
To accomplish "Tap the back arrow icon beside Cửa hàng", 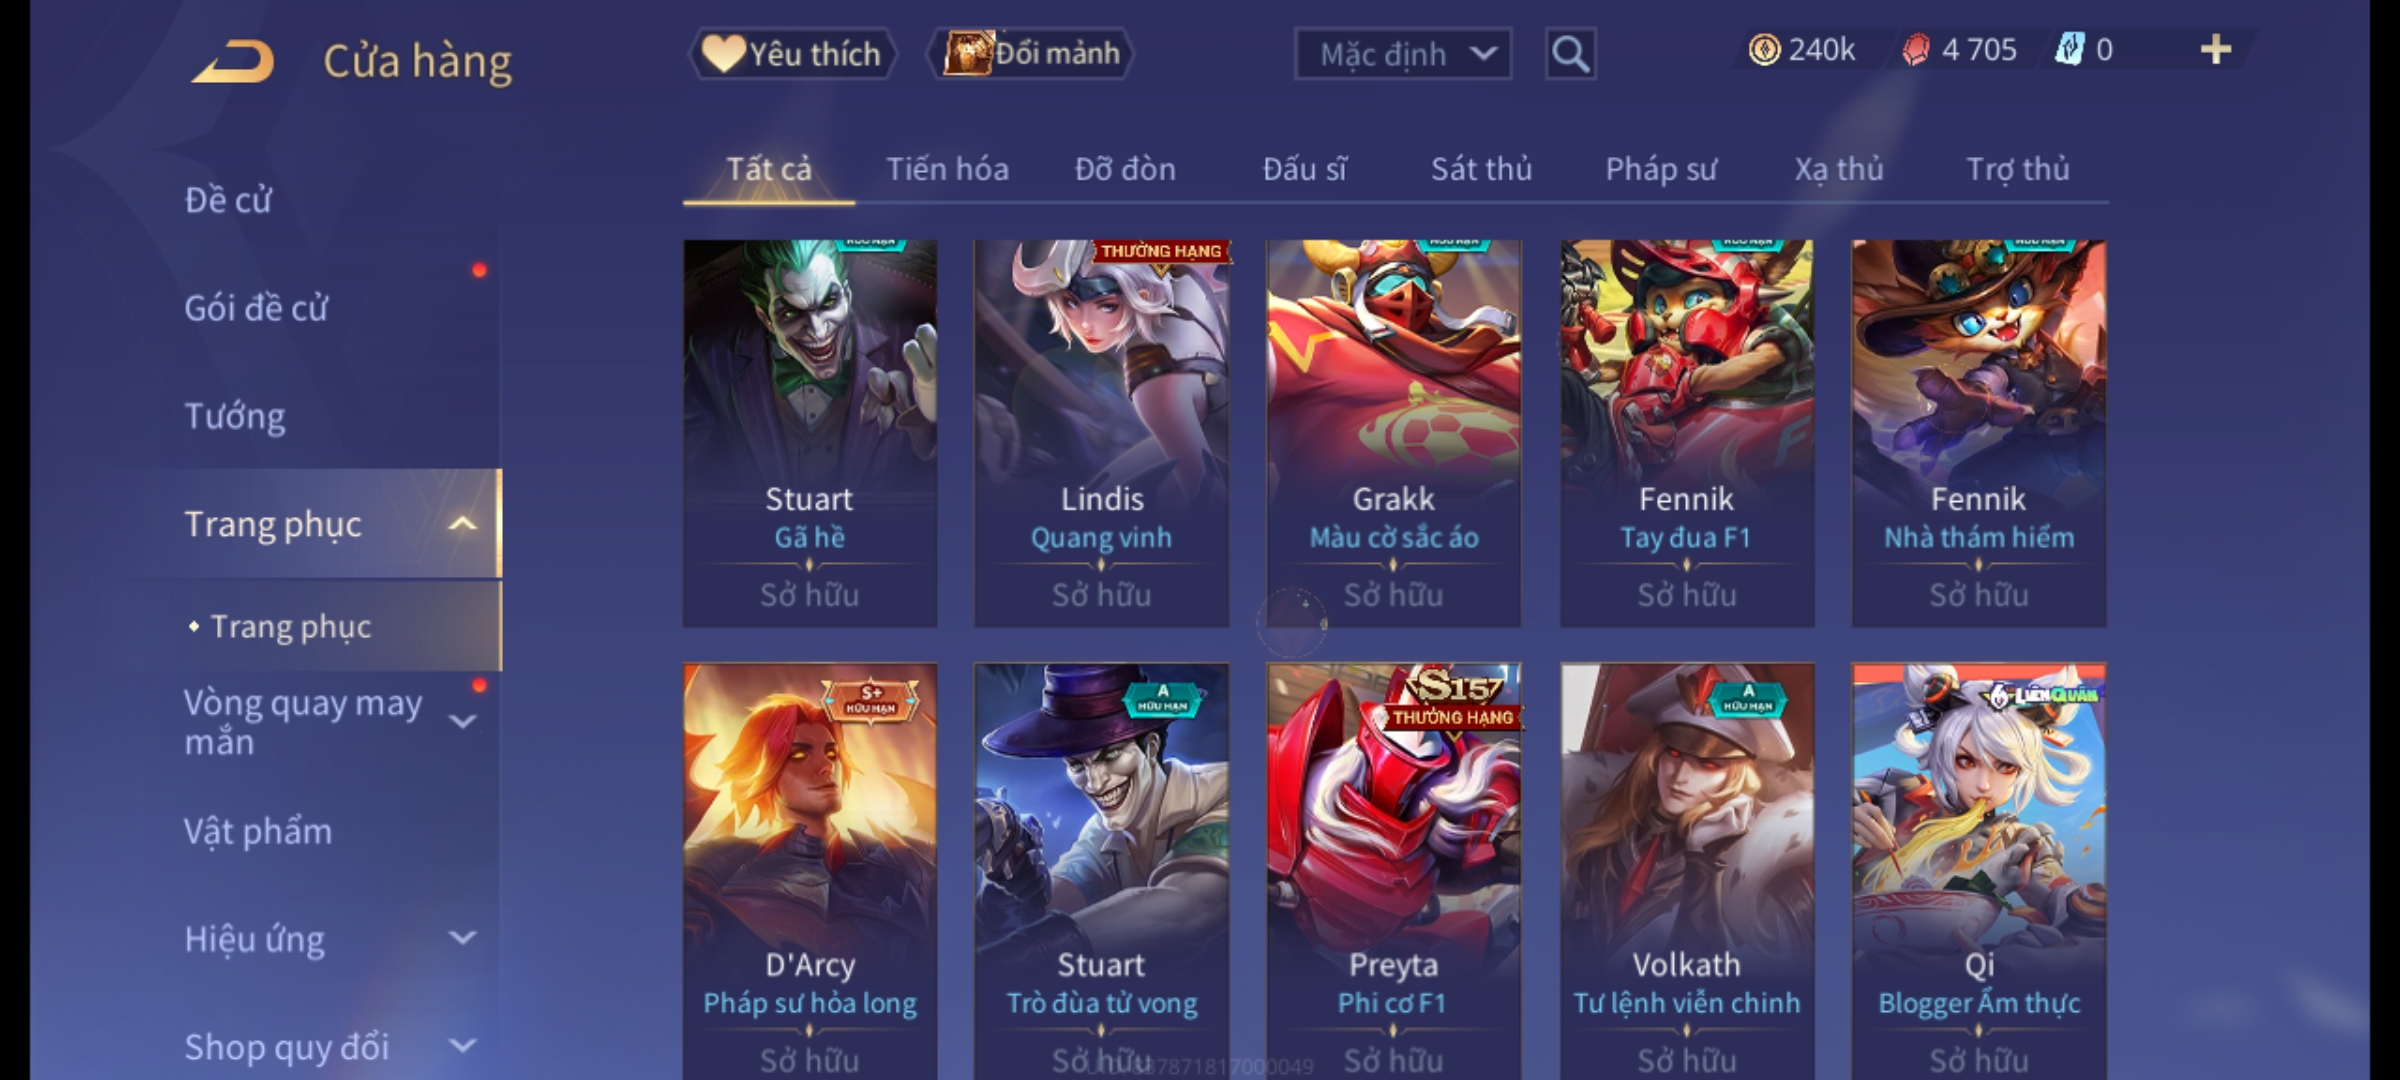I will [233, 61].
